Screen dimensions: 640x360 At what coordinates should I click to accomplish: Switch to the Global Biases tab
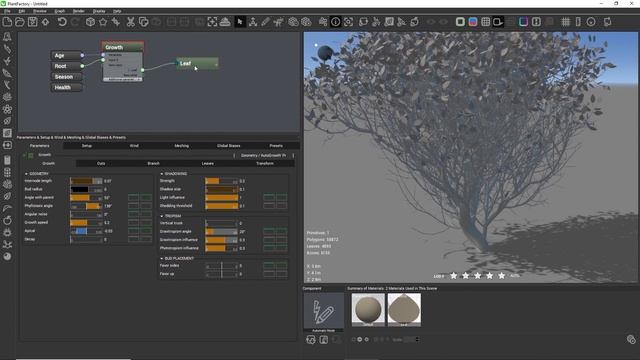tap(229, 146)
